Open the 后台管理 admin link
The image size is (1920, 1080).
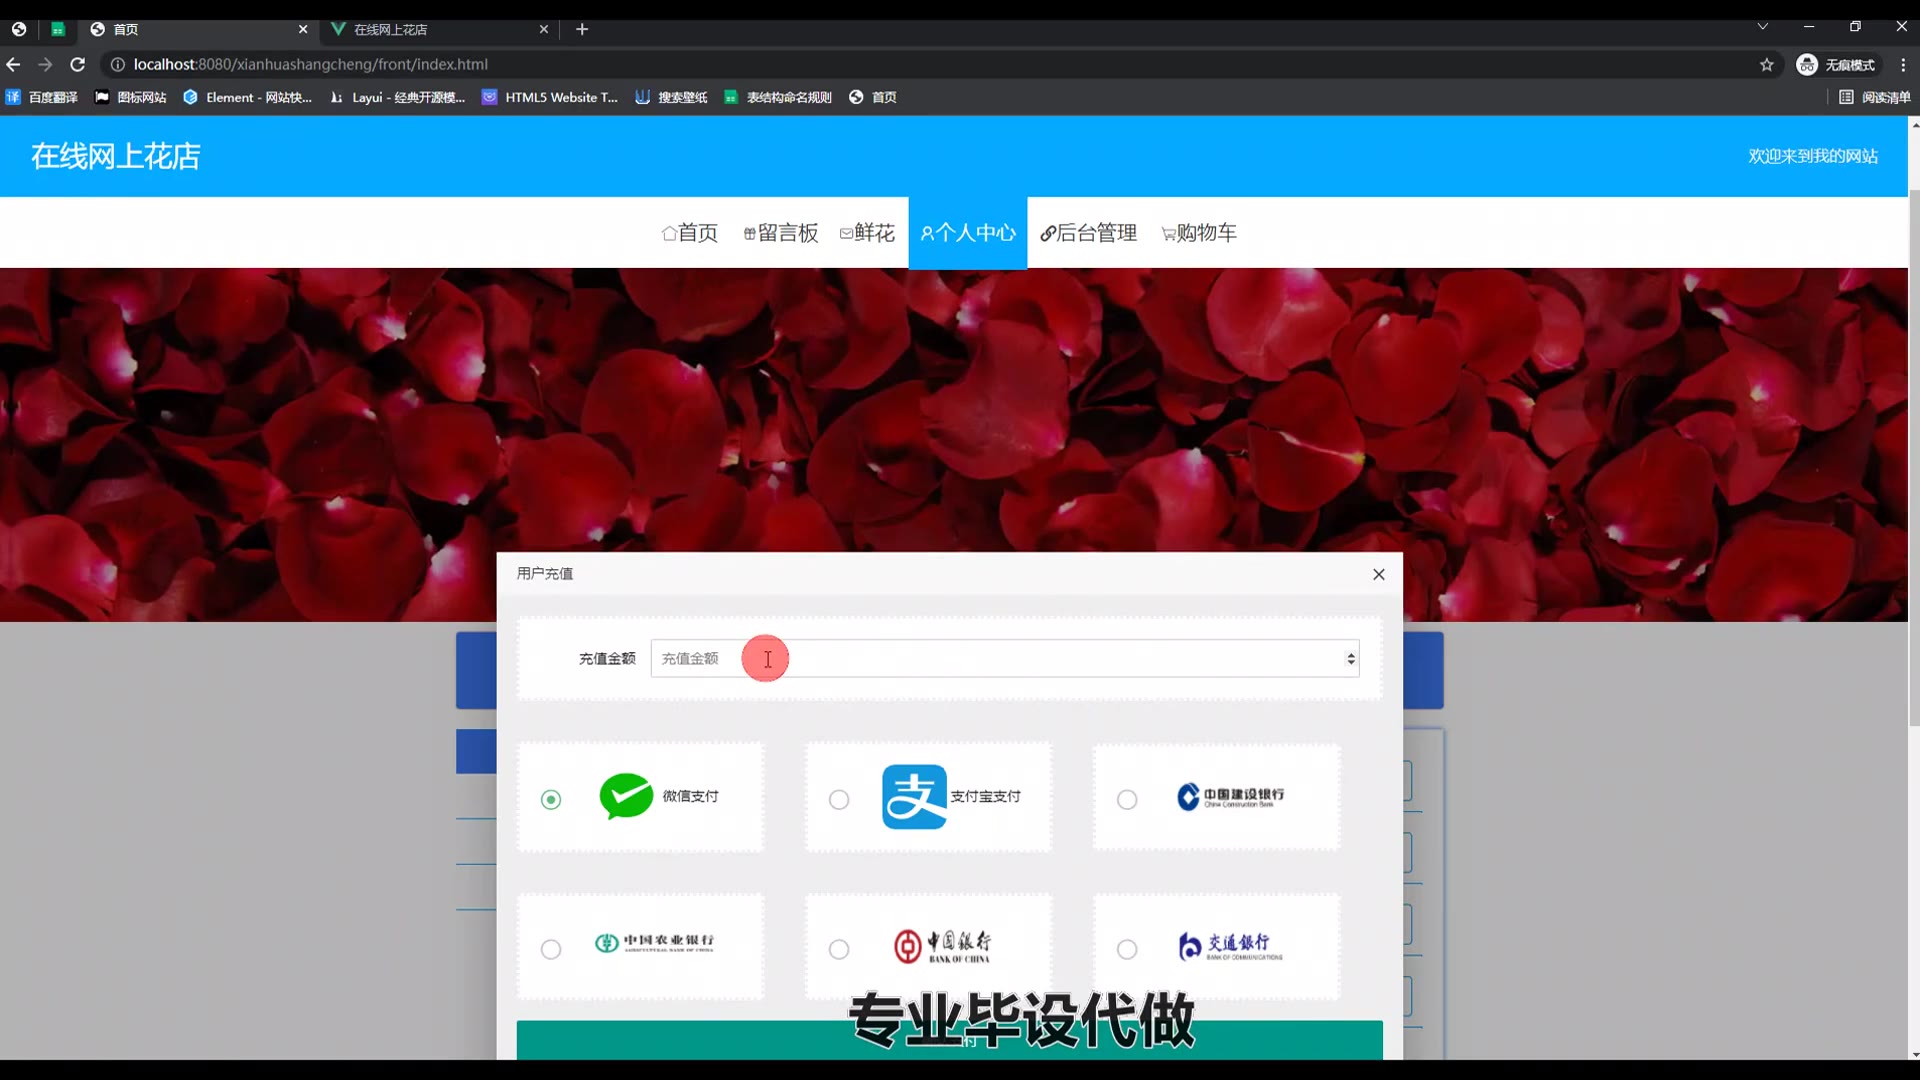tap(1089, 233)
